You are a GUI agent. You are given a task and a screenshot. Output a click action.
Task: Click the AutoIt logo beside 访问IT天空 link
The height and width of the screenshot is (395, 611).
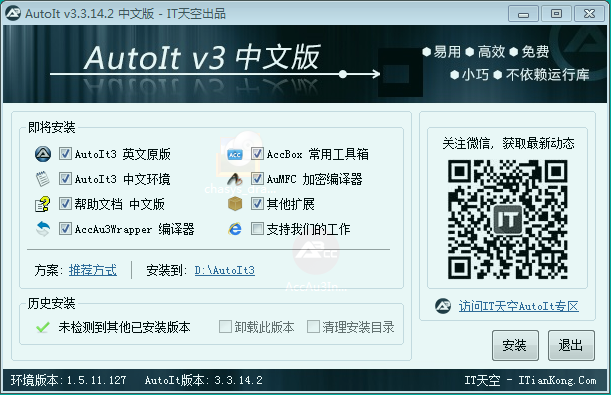[x=443, y=306]
